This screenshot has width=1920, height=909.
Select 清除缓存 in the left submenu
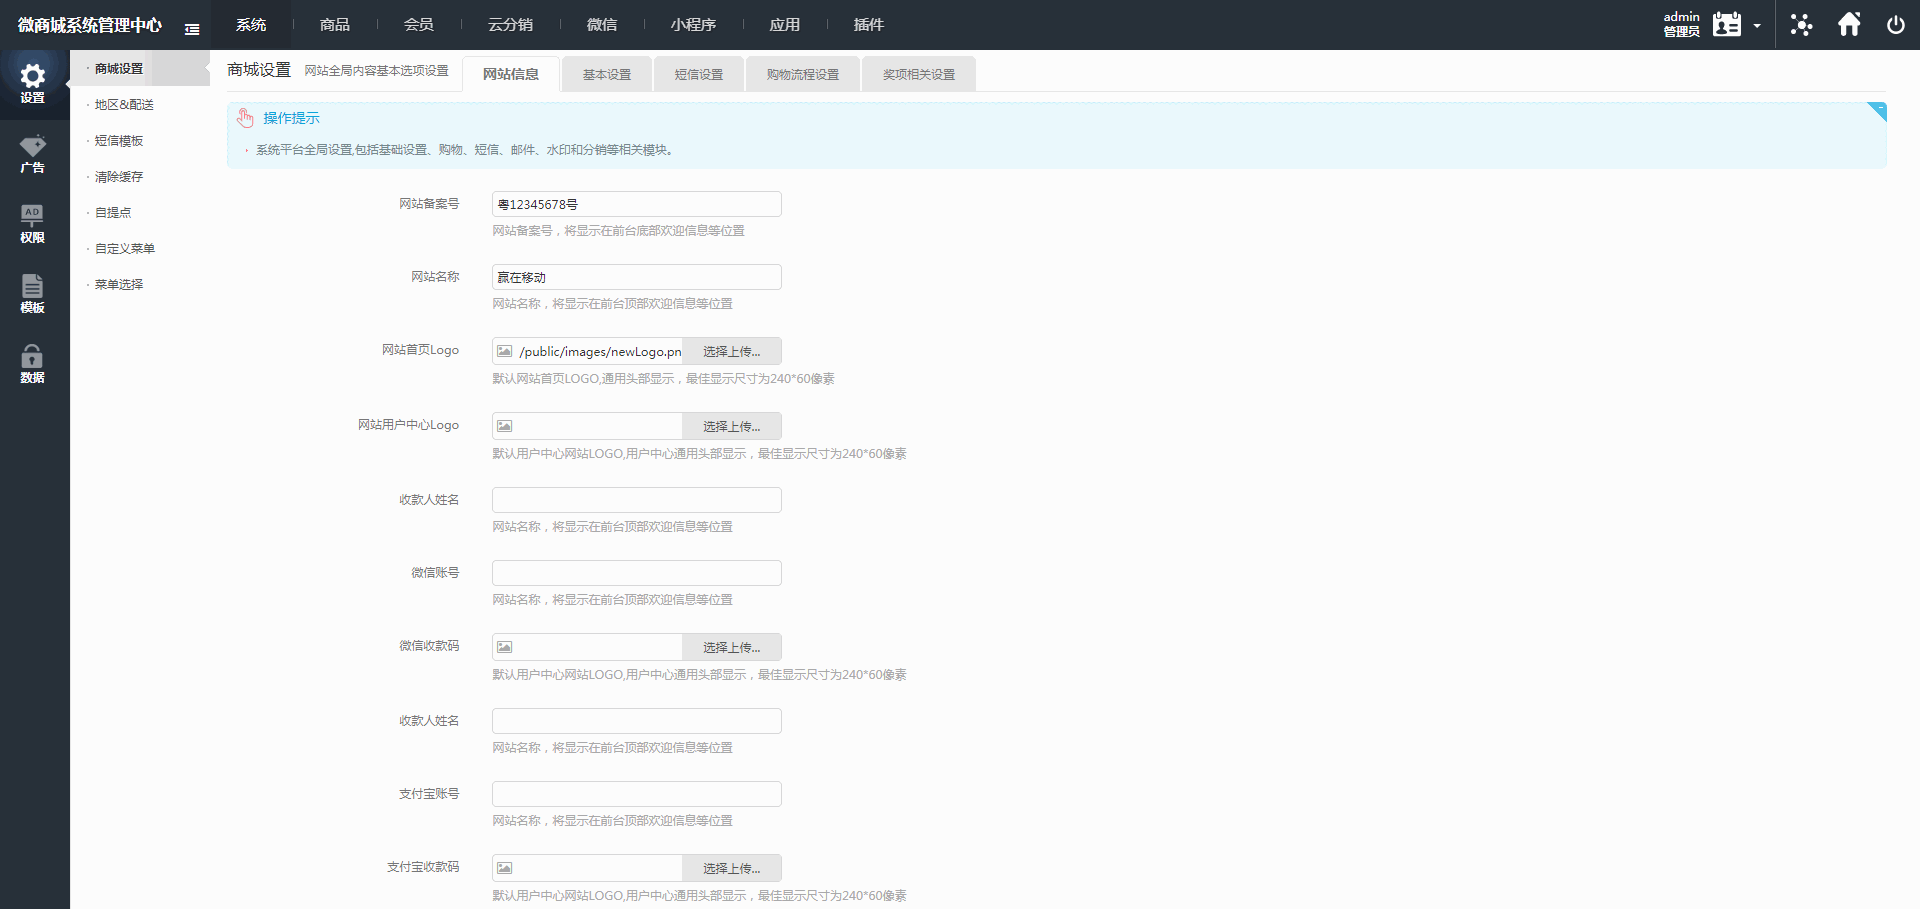click(119, 177)
